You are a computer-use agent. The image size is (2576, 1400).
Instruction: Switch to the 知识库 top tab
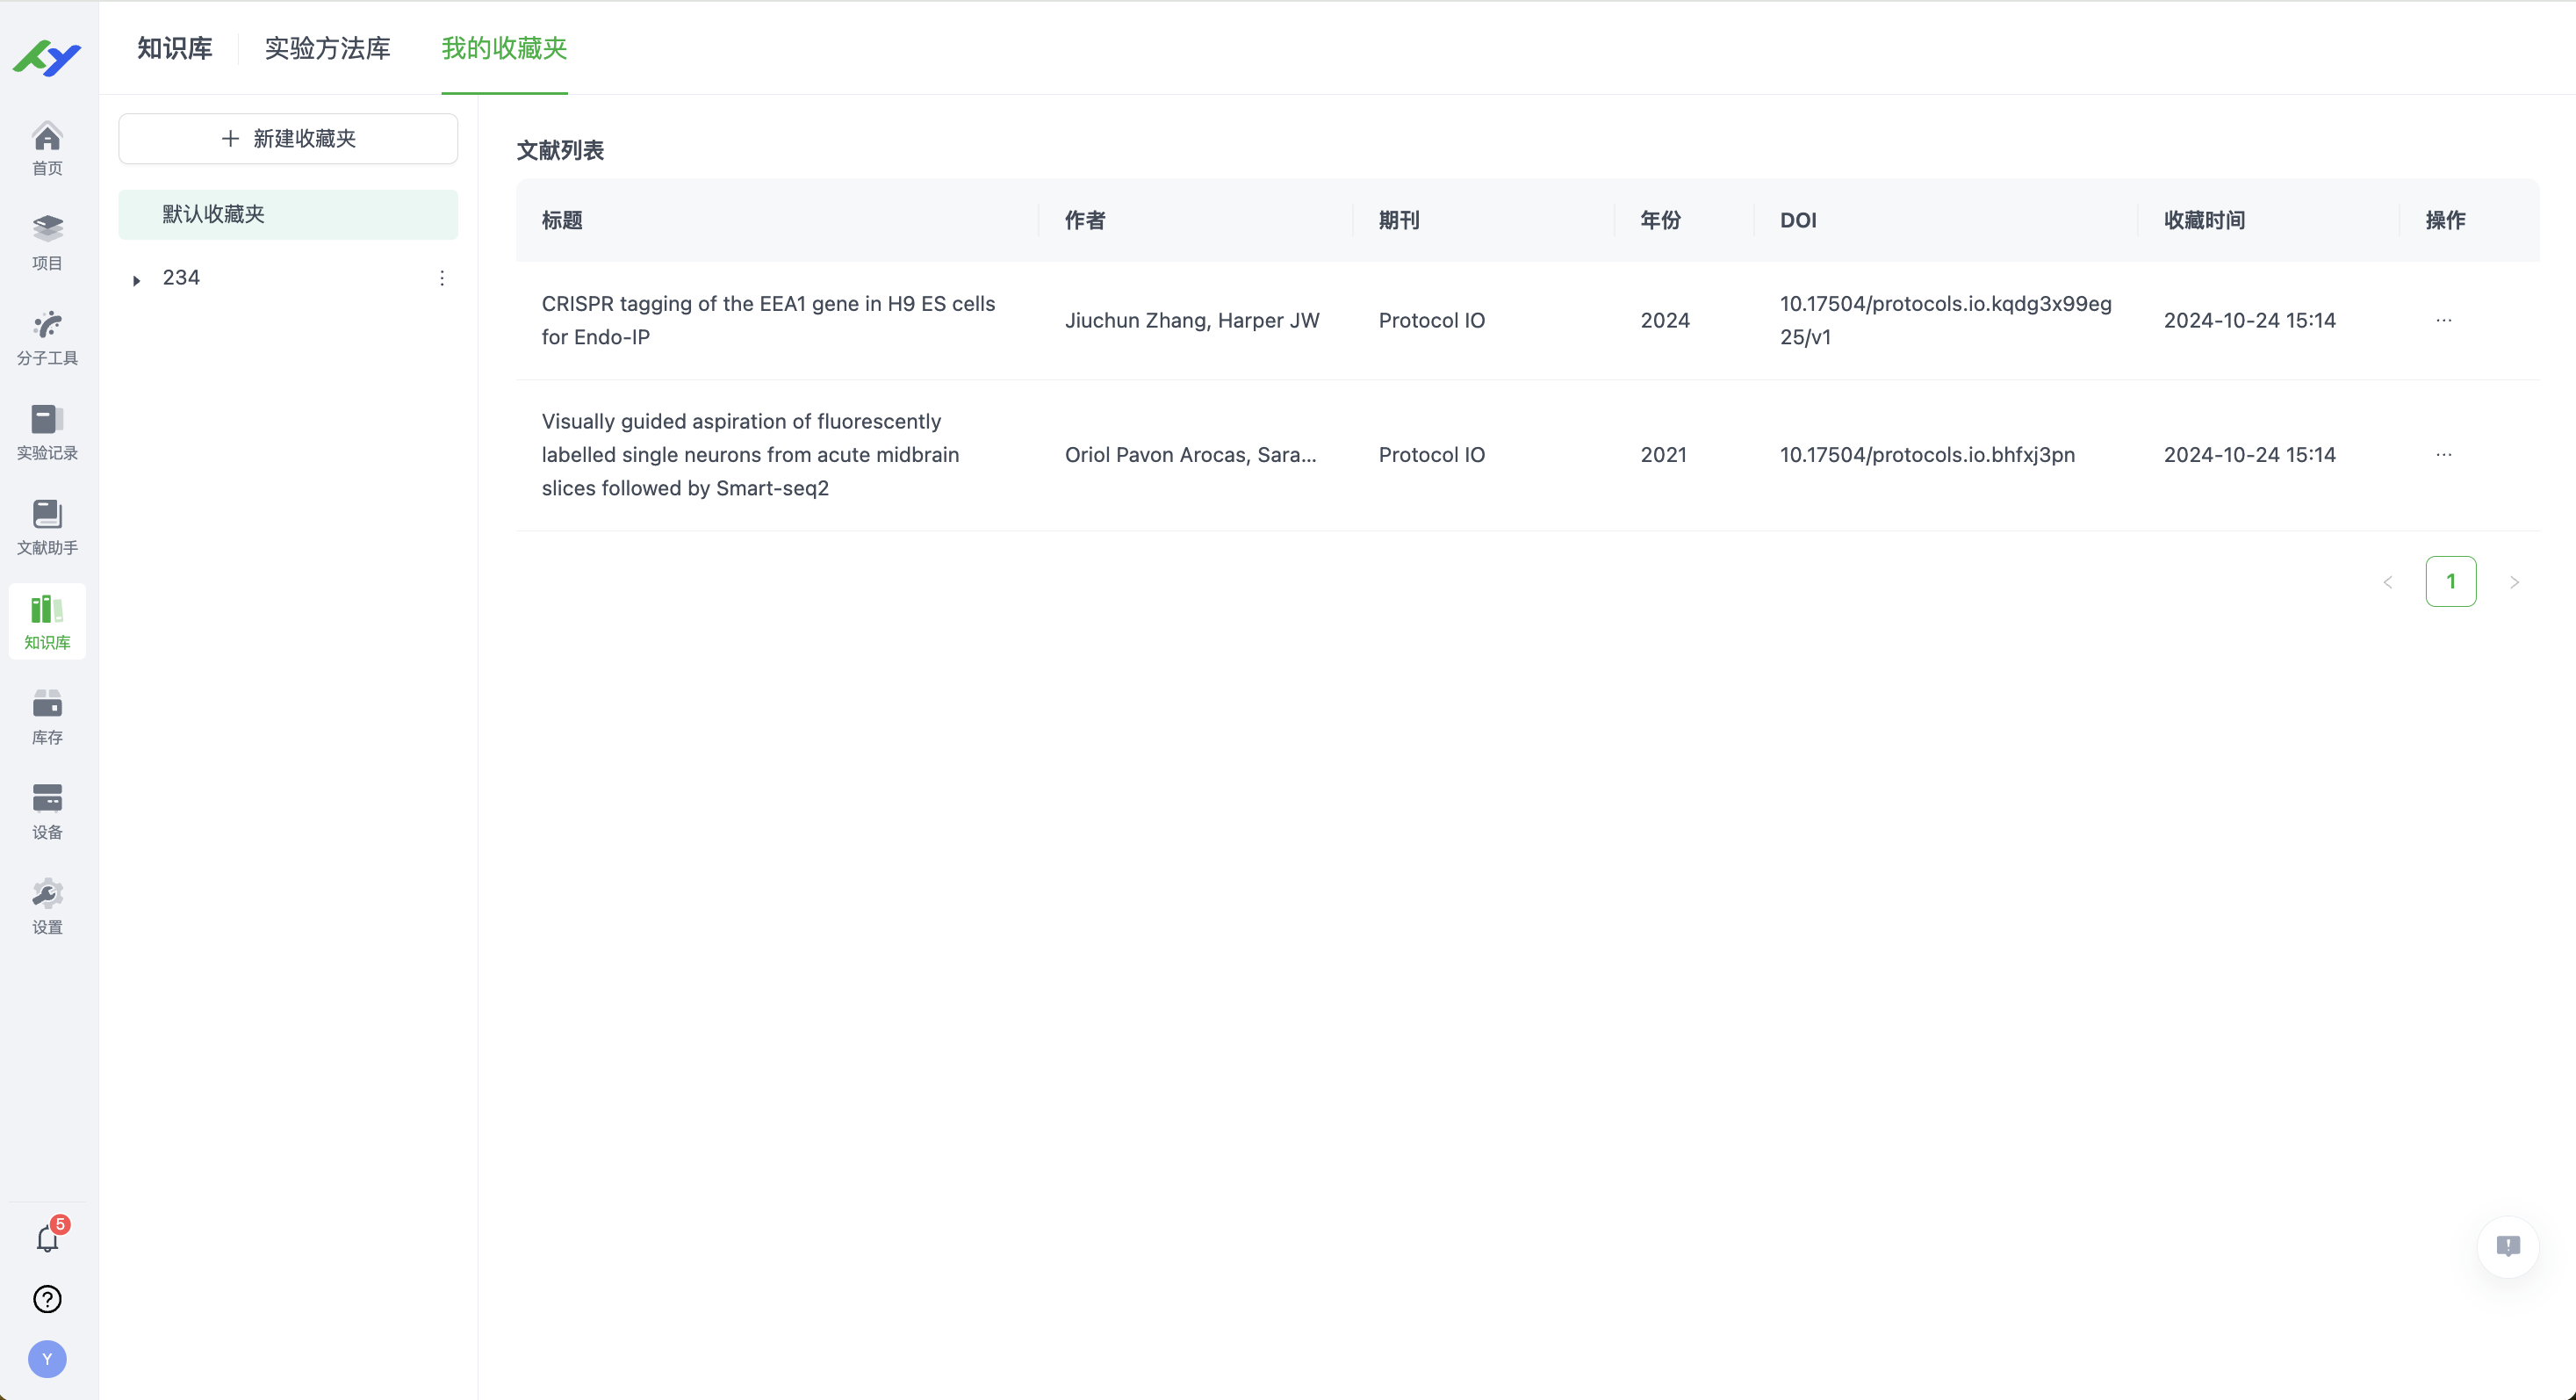[x=175, y=48]
